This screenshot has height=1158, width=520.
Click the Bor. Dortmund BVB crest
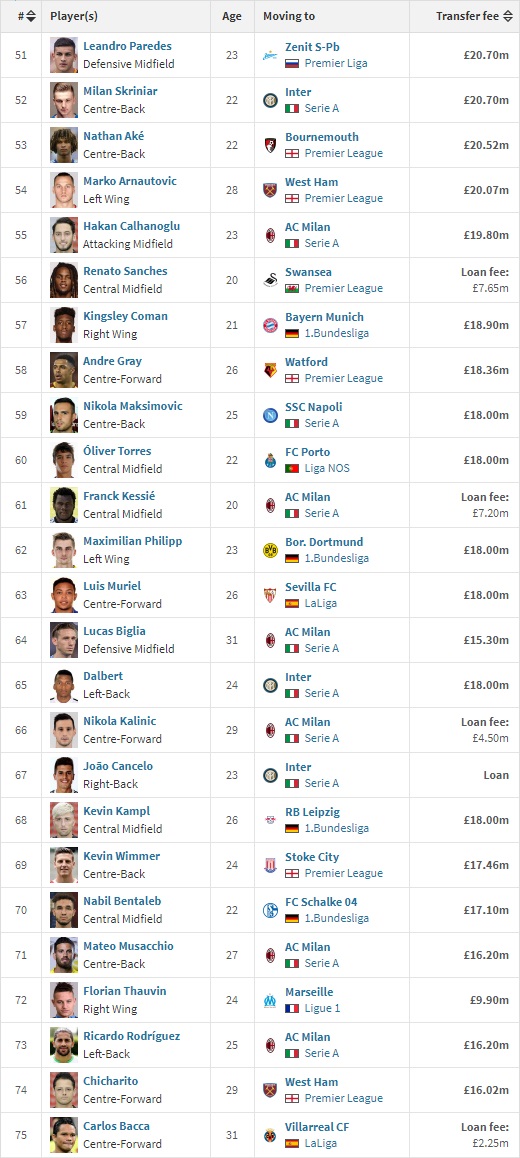(x=270, y=550)
